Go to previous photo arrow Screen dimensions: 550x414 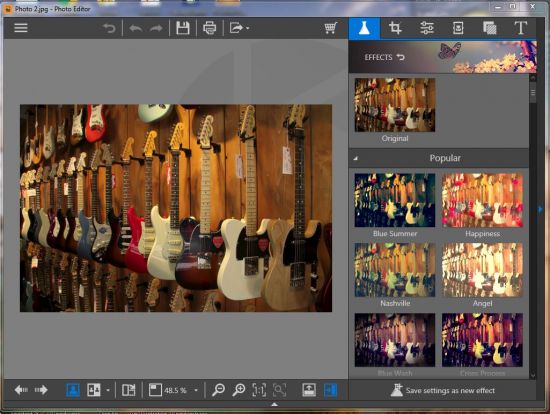(21, 390)
